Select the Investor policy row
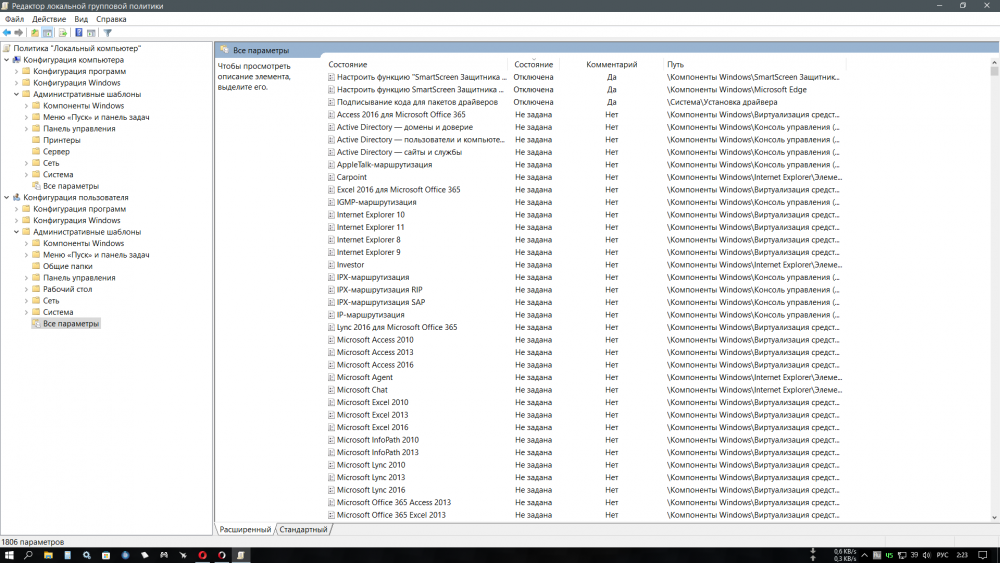The width and height of the screenshot is (1000, 563). click(350, 265)
